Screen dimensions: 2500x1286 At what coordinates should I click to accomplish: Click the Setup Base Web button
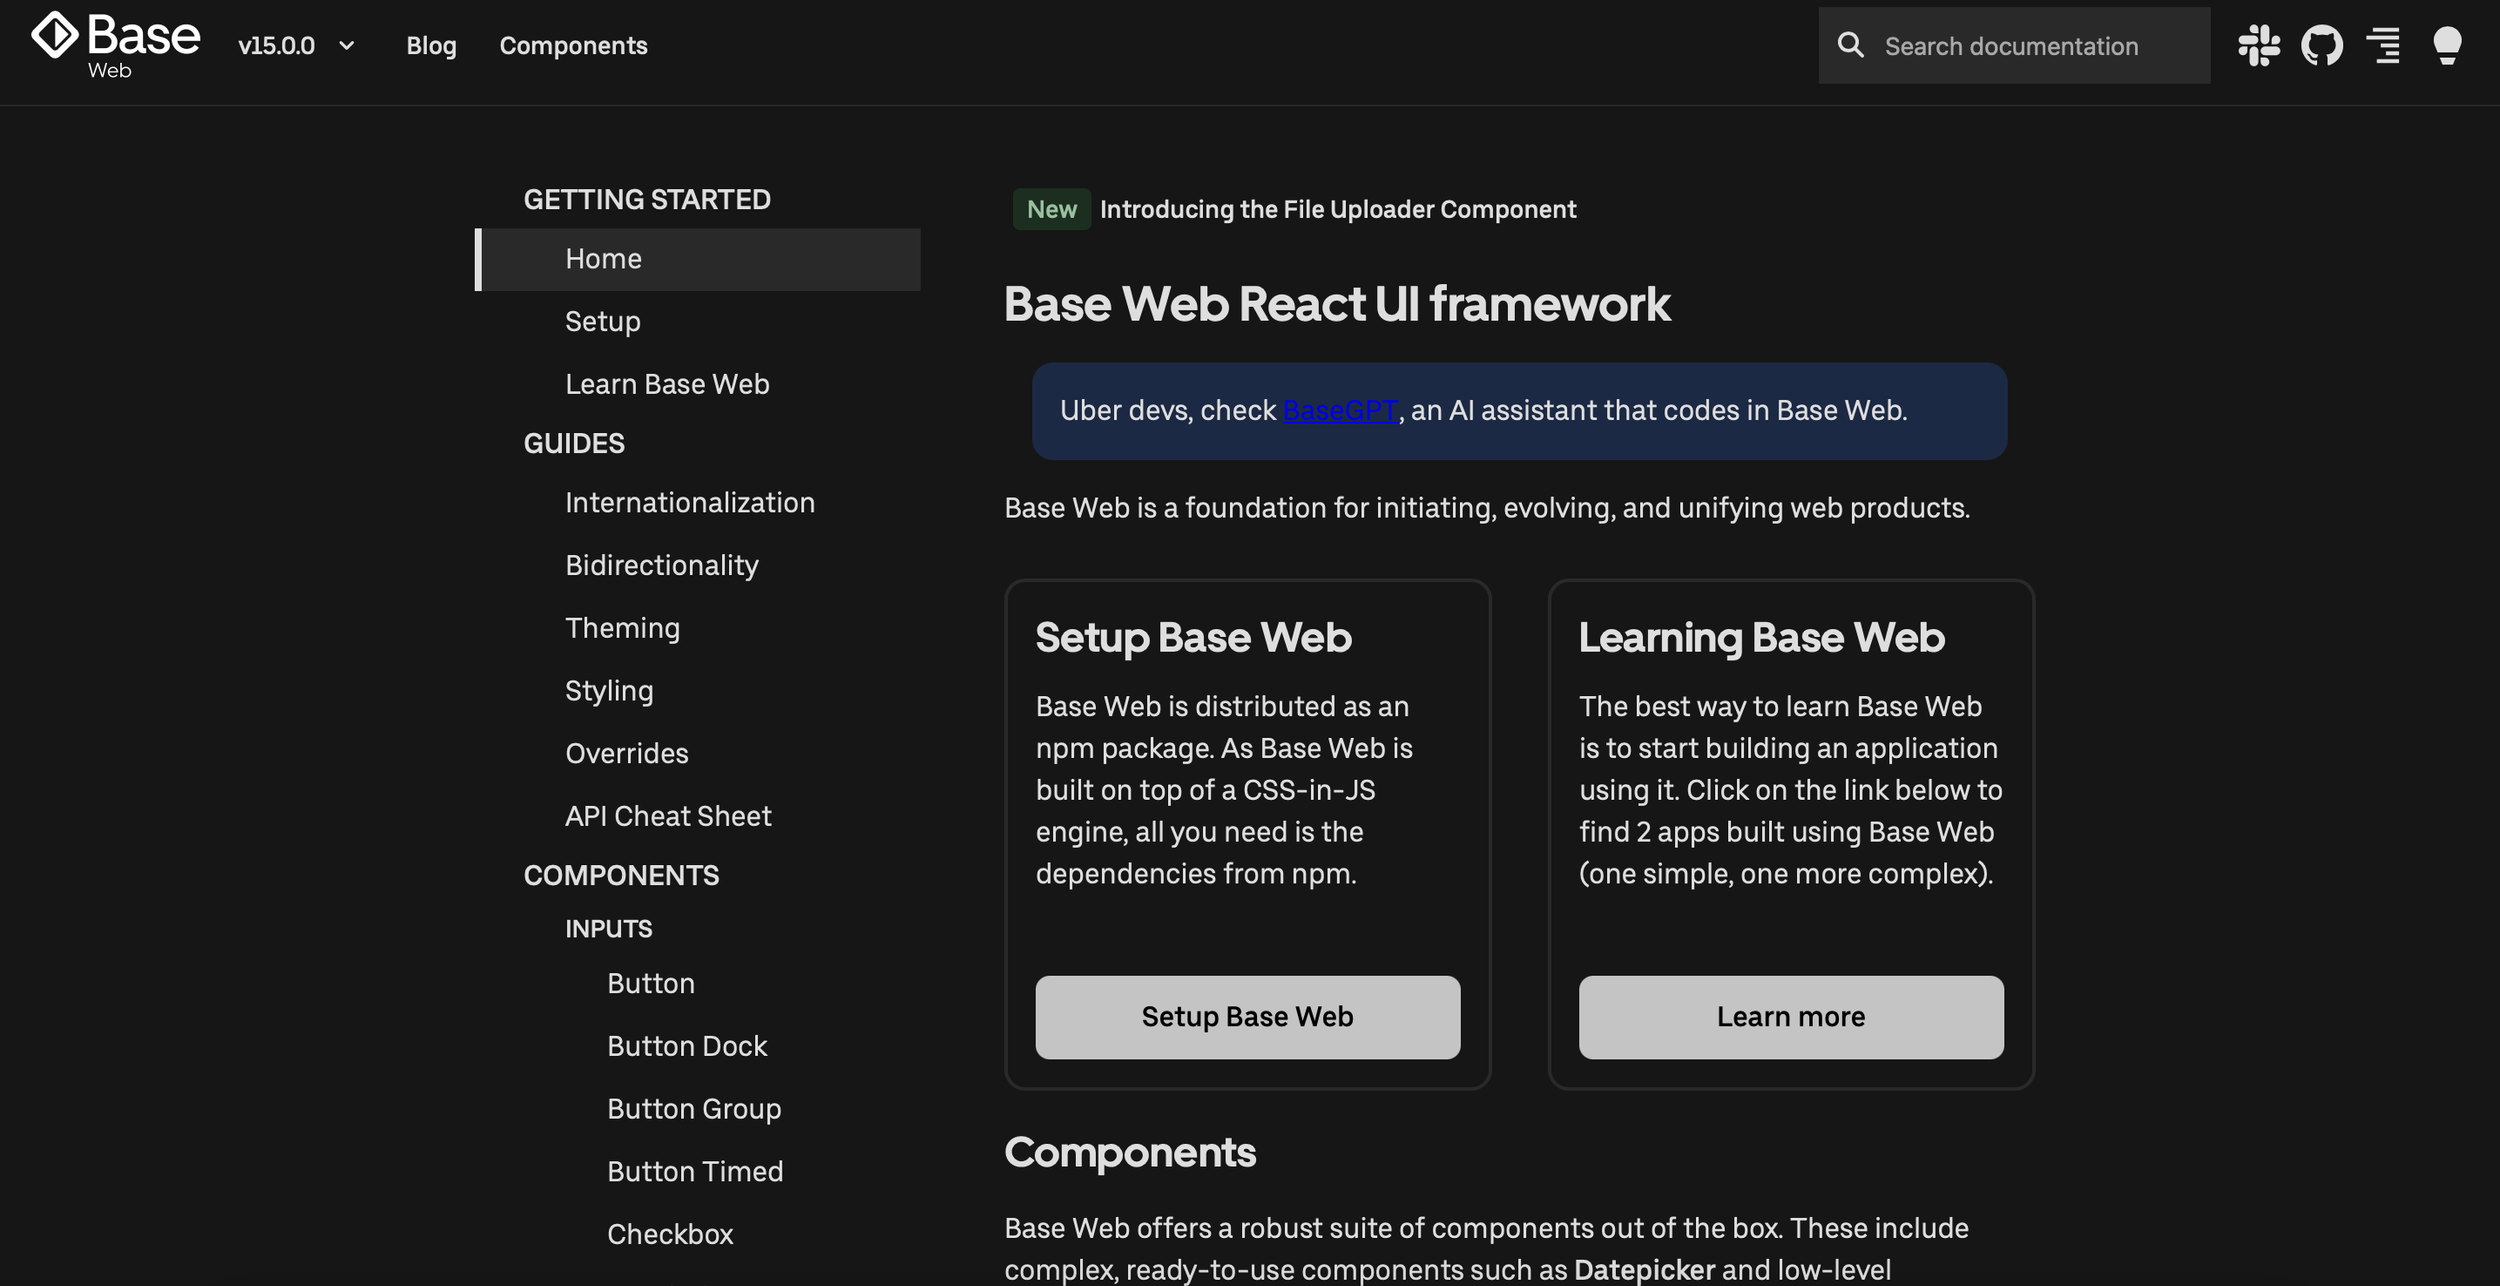pyautogui.click(x=1247, y=1017)
